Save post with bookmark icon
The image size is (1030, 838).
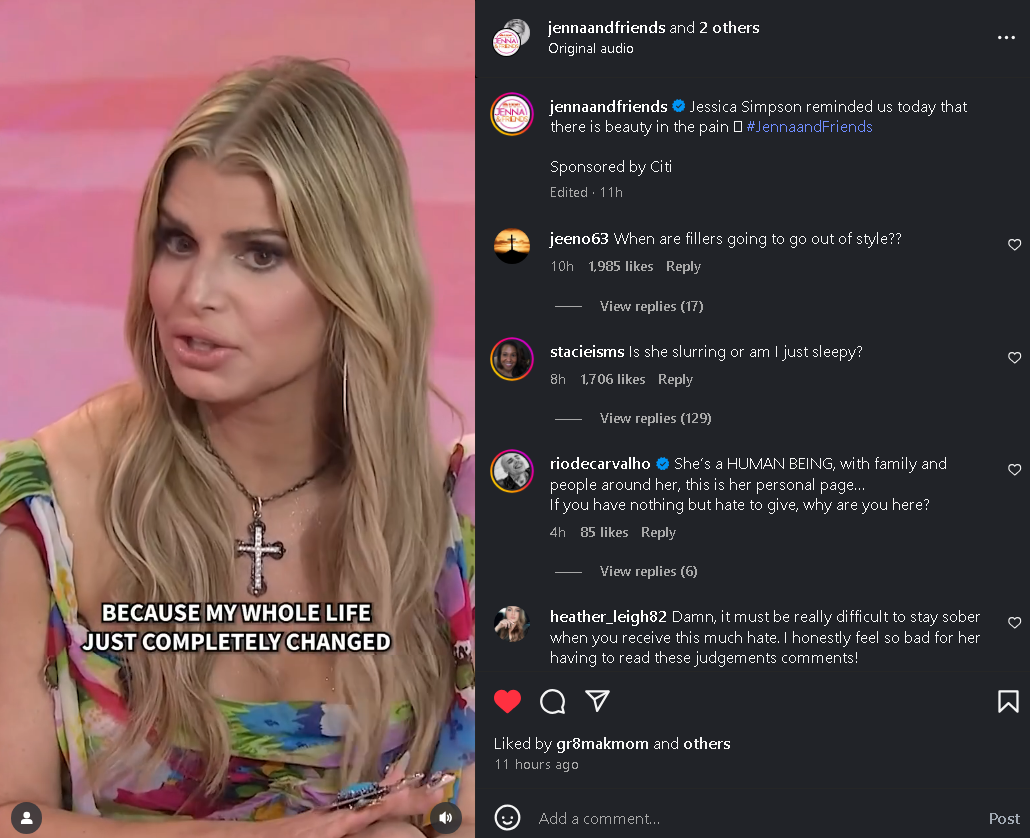1008,701
